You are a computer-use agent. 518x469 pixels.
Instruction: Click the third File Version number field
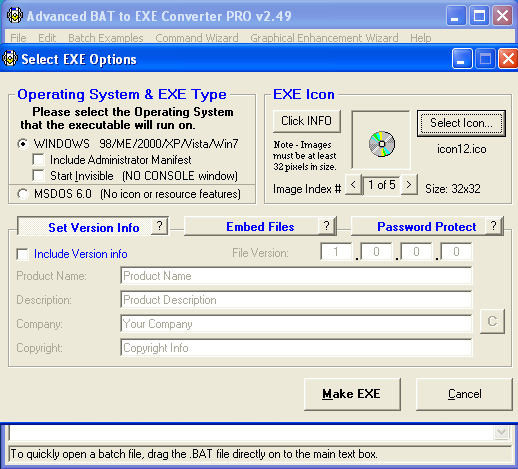(x=416, y=252)
